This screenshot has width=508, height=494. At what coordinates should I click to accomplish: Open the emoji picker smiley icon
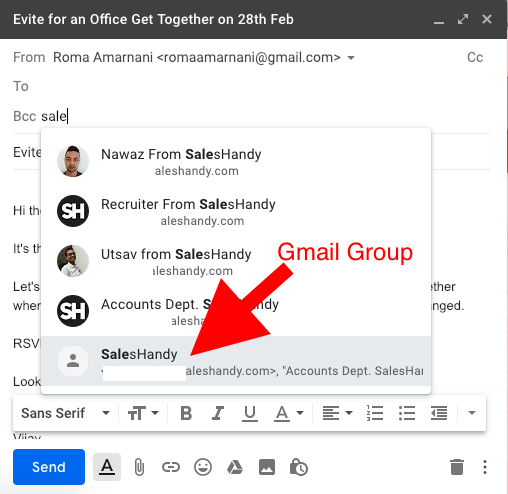pos(203,467)
